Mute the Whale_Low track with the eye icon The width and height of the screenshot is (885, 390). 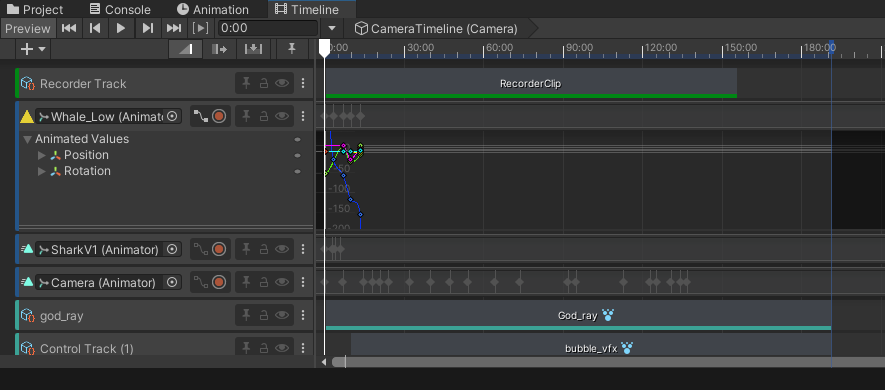point(282,116)
